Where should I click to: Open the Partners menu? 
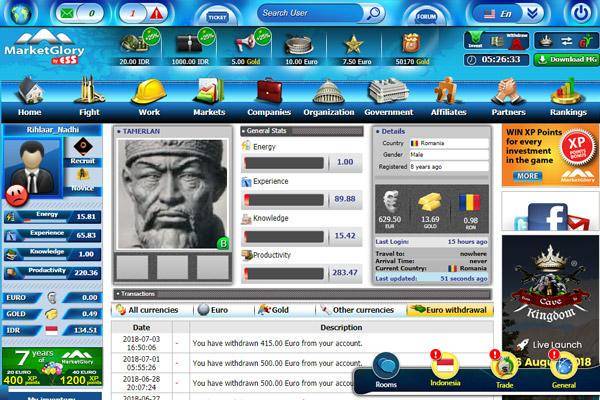click(x=508, y=97)
